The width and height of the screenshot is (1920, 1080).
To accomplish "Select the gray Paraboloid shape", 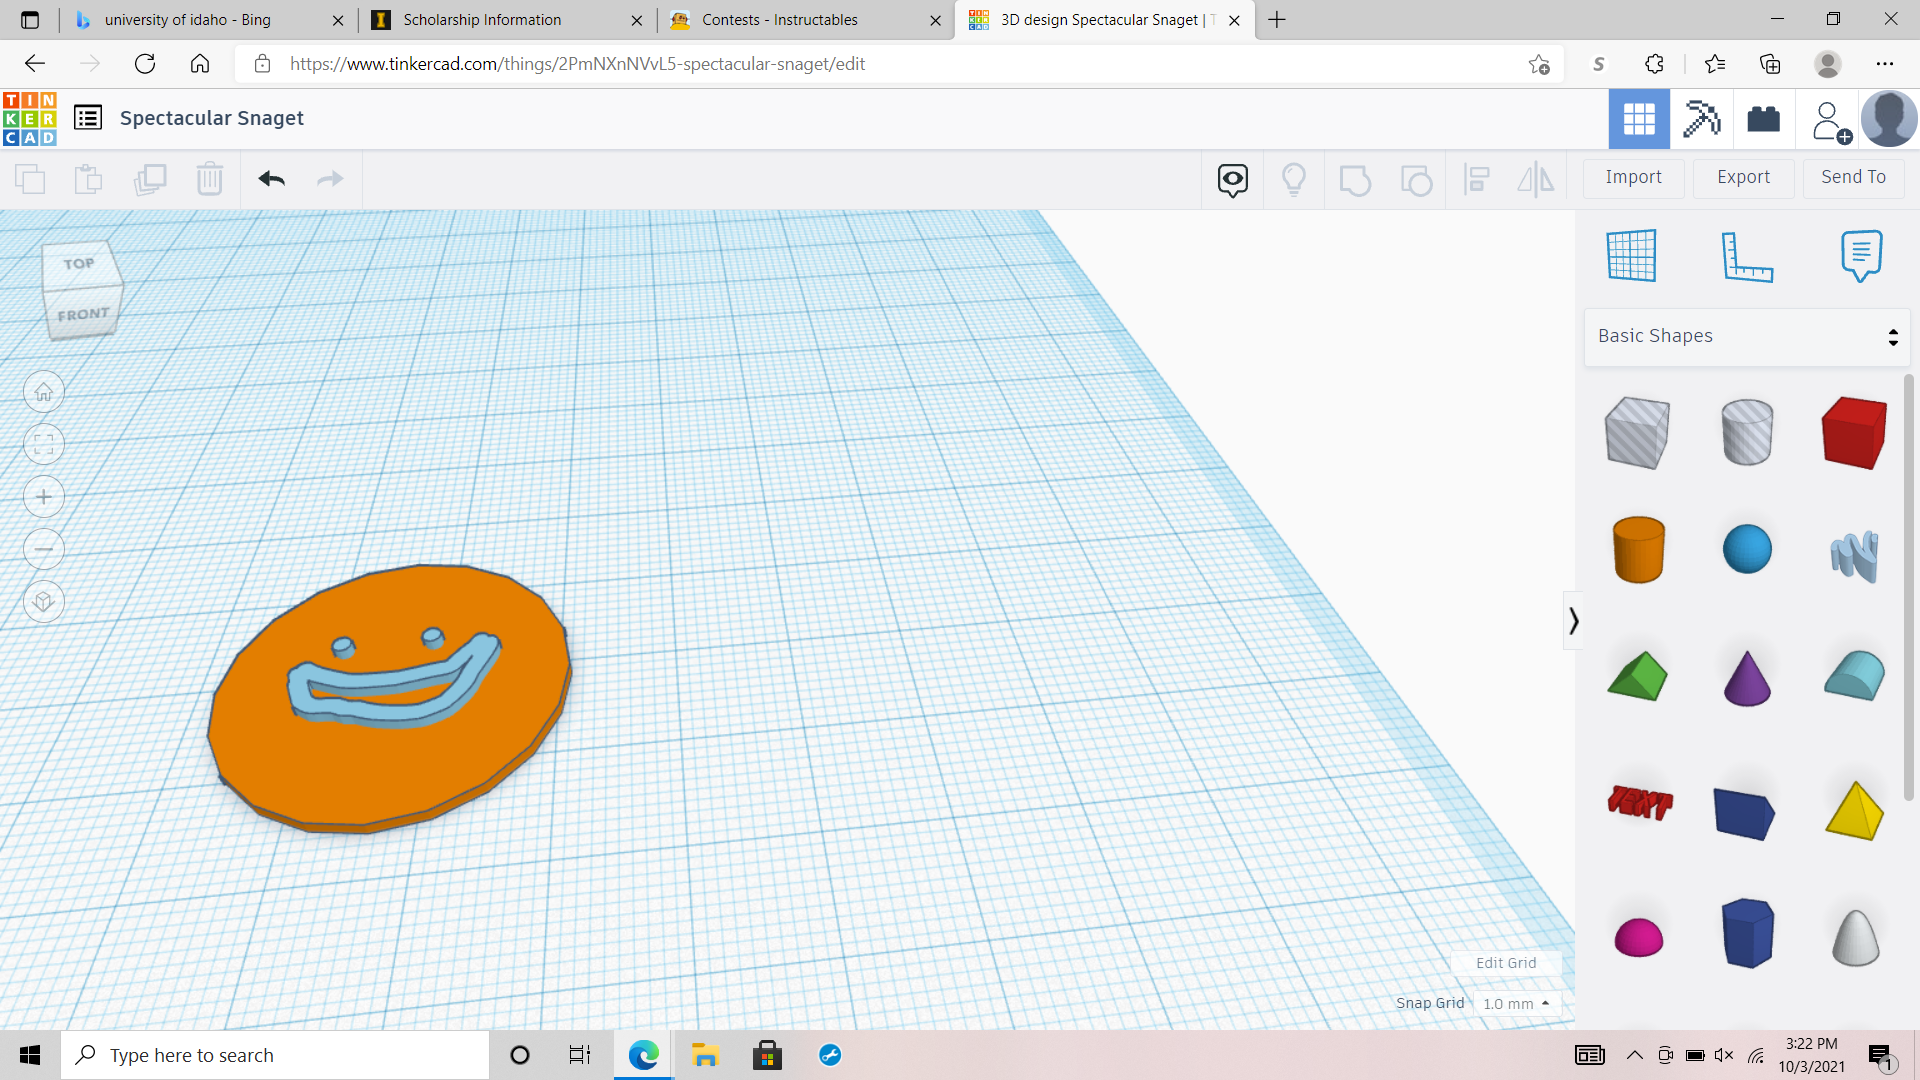I will pos(1855,938).
